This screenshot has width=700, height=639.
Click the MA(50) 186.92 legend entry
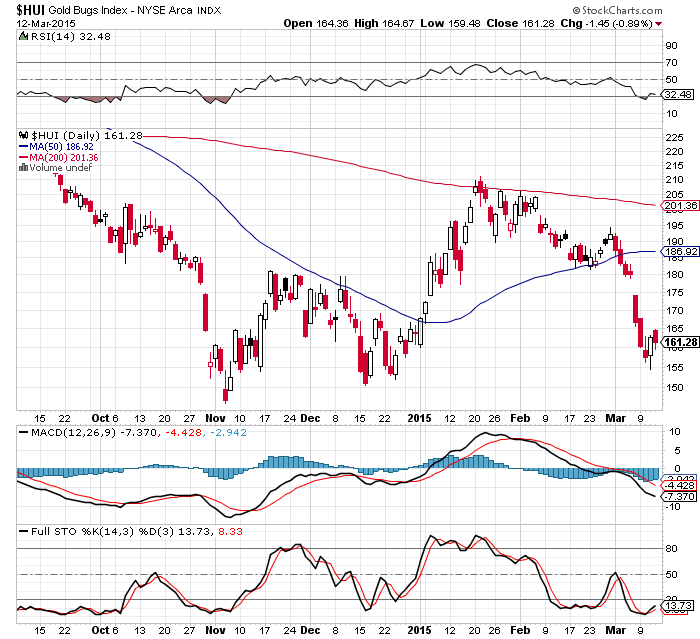point(56,146)
